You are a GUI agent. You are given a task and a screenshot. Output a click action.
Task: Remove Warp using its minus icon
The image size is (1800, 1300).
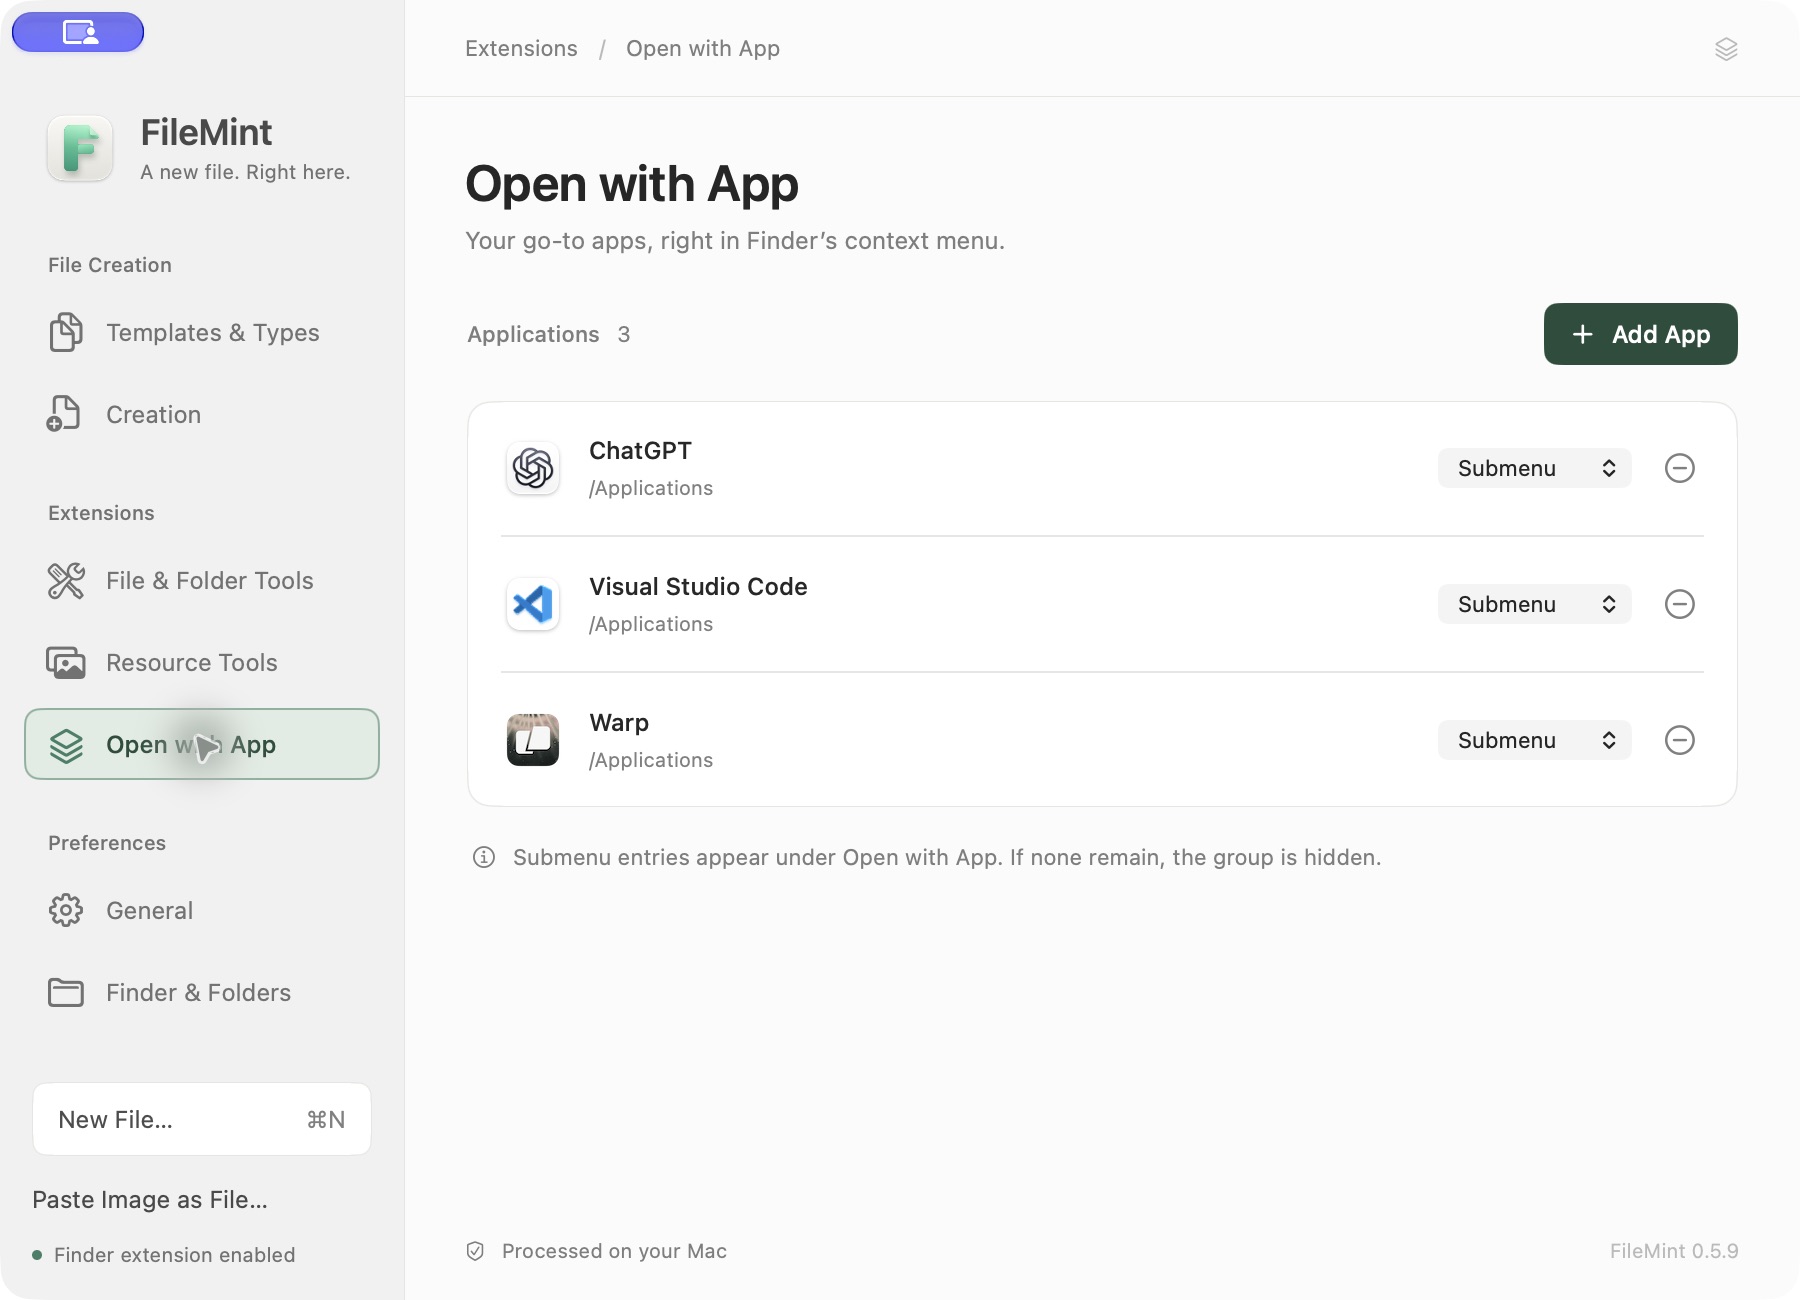1680,740
